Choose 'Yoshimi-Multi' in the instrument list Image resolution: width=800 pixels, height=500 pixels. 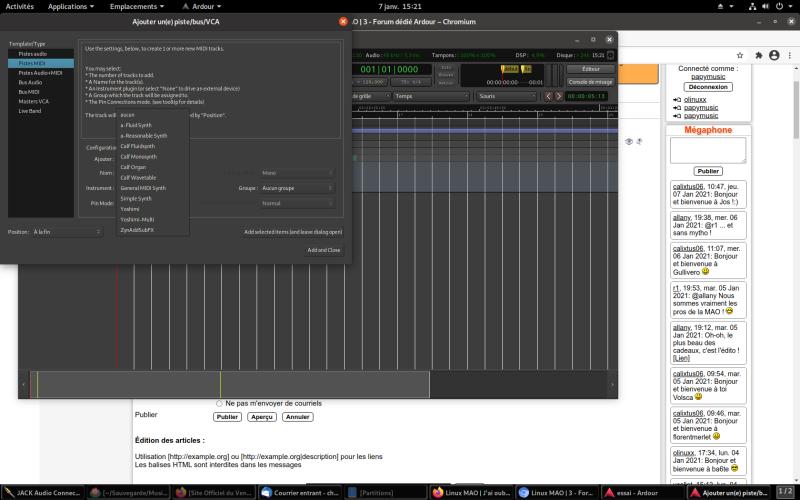coord(153,219)
